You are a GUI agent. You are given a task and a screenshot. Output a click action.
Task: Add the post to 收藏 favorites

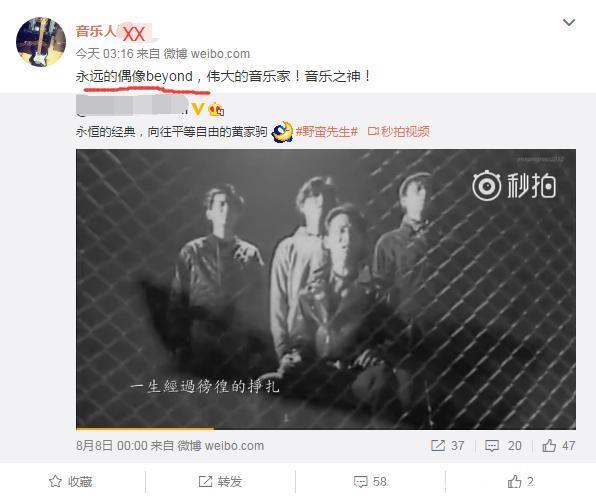point(71,482)
